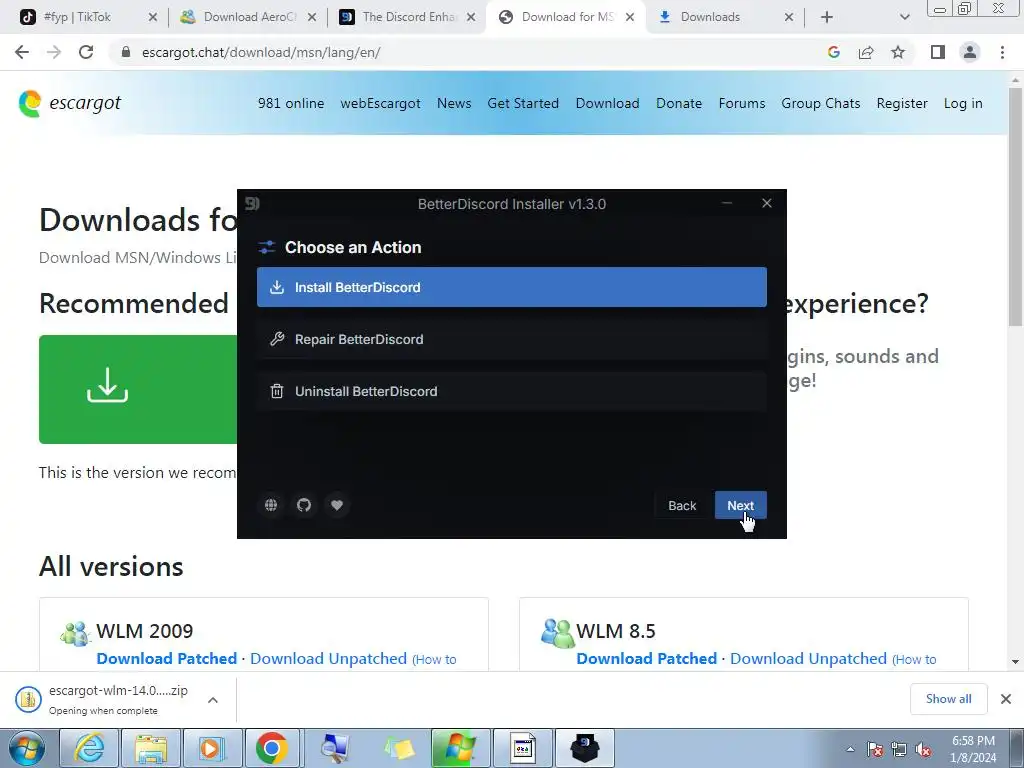Viewport: 1024px width, 768px height.
Task: Click Back in BetterDiscord installer
Action: [682, 505]
